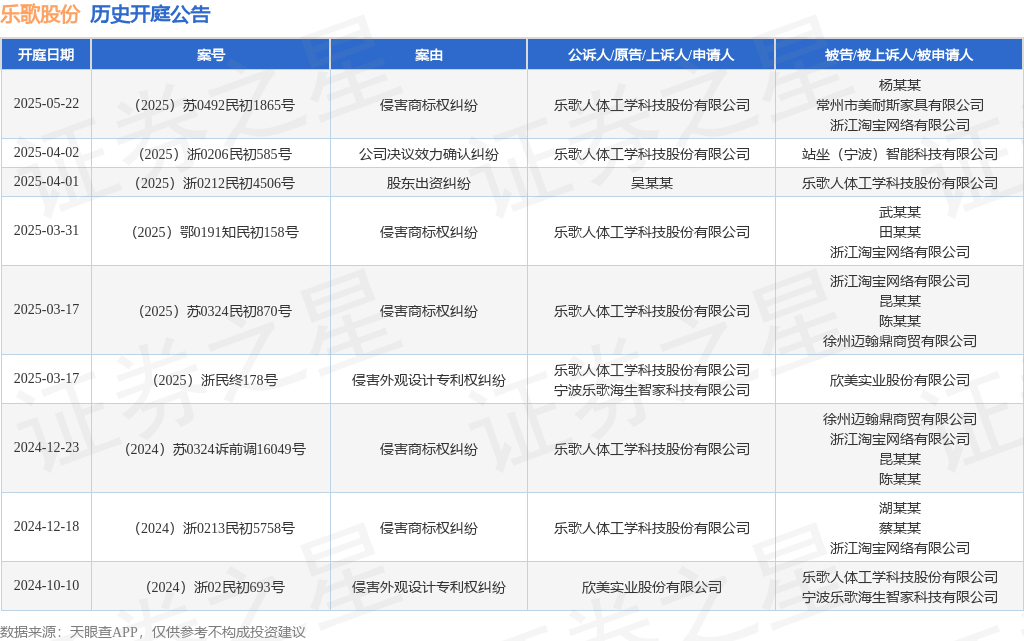Click plaintiff 吴某某
The image size is (1024, 641).
(x=651, y=183)
